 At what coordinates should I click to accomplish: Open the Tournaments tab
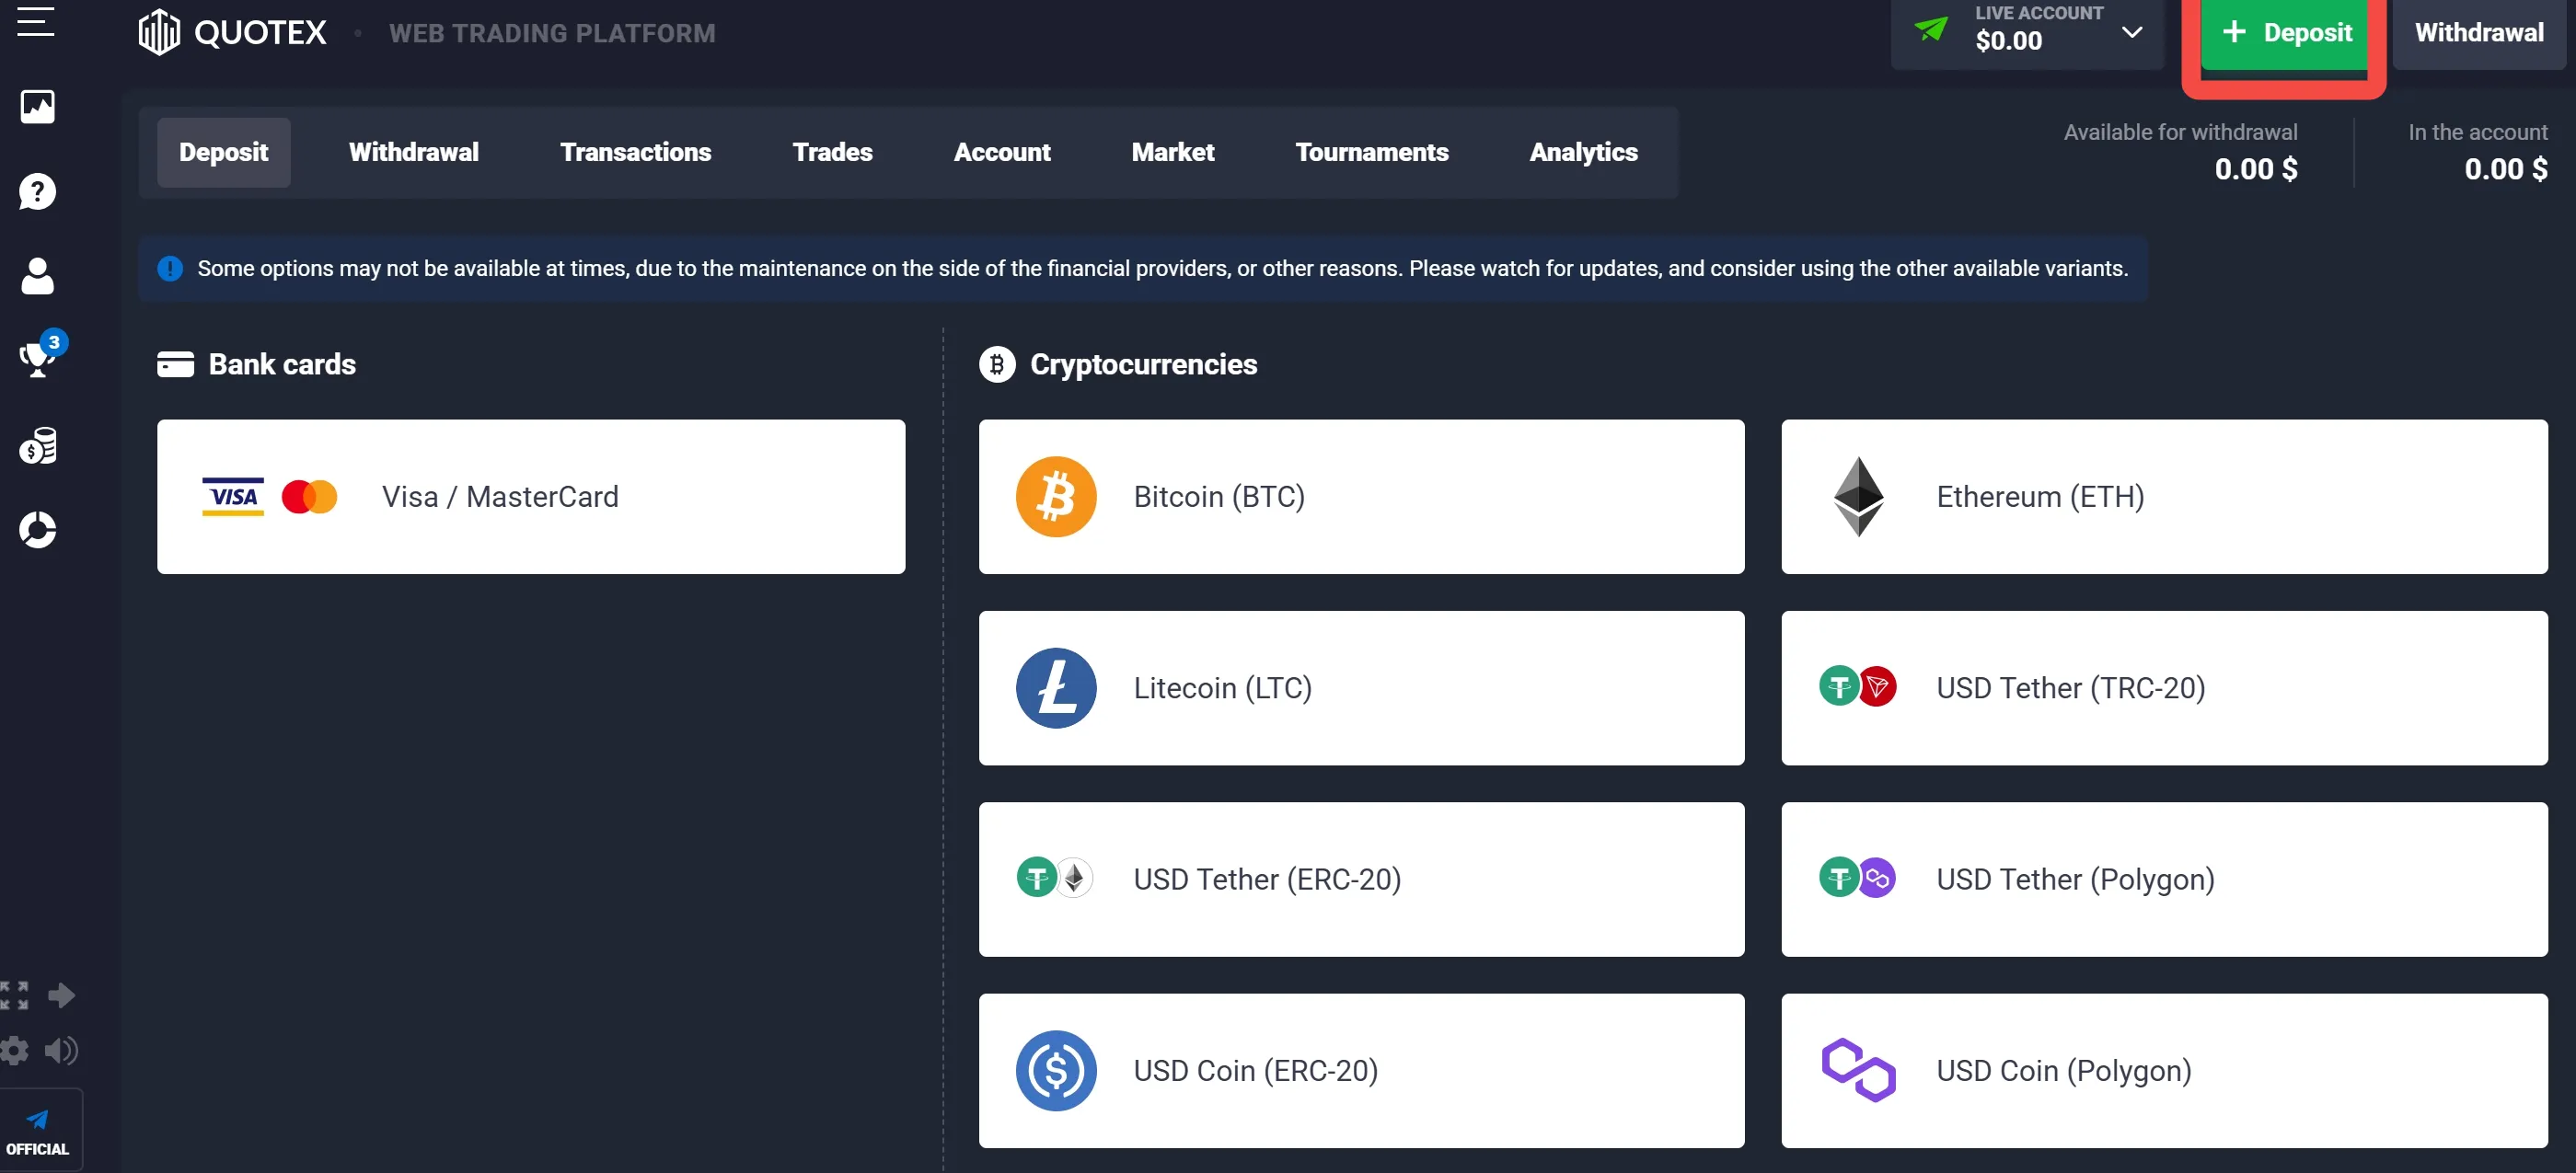pos(1372,152)
